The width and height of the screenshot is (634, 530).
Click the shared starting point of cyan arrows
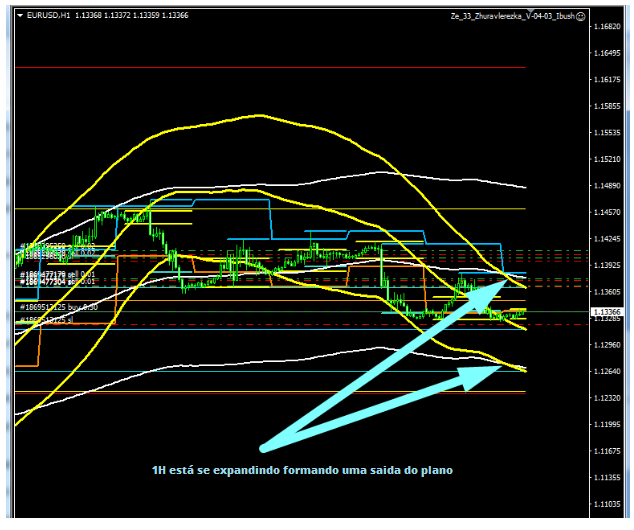264,446
